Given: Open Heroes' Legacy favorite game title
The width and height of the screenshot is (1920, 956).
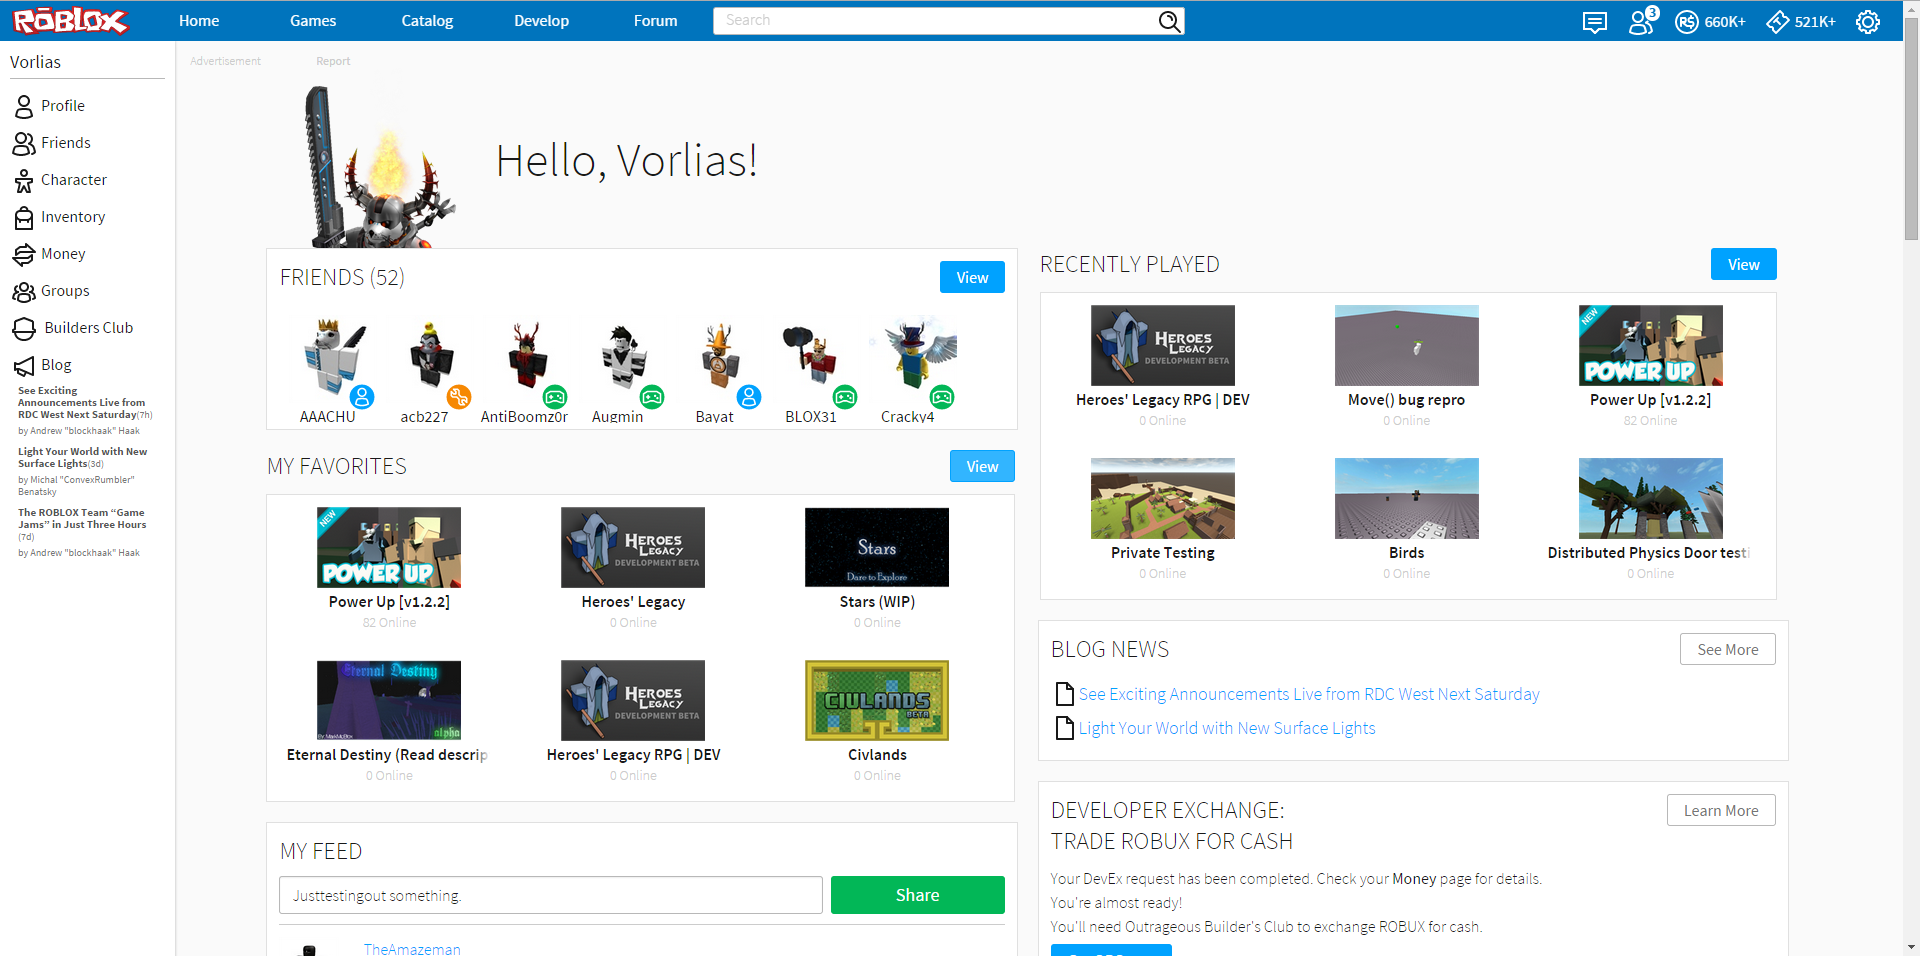Looking at the screenshot, I should pos(633,602).
